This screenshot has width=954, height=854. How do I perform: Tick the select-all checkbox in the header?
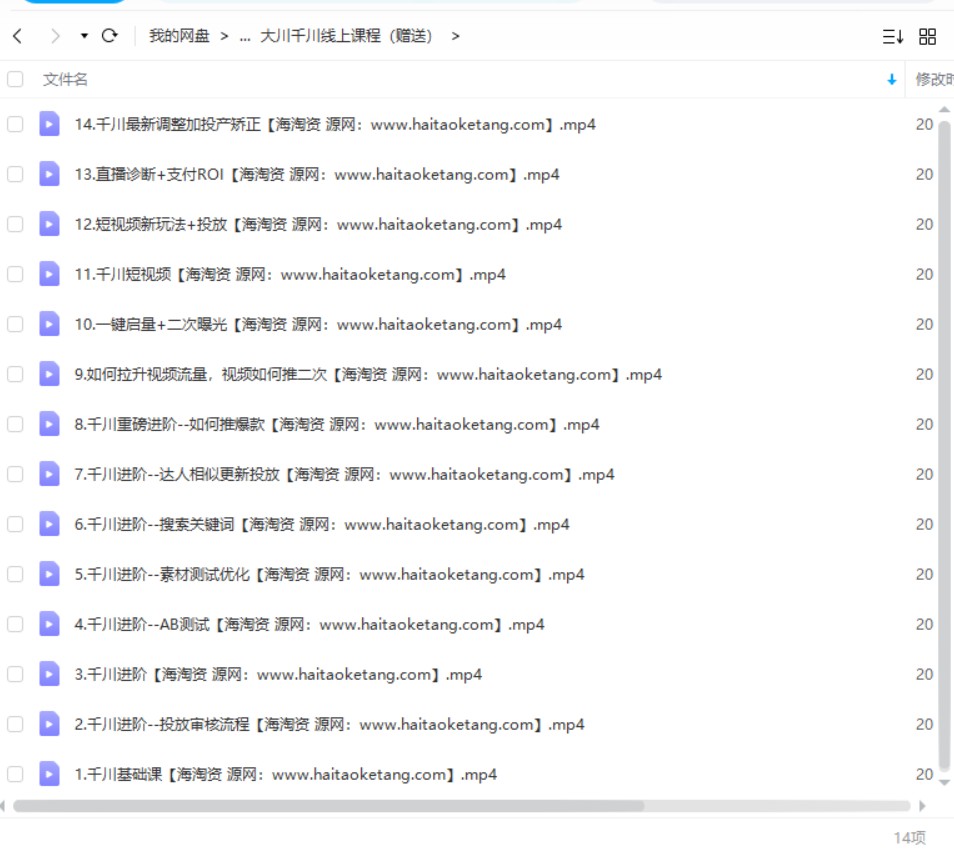pos(15,79)
